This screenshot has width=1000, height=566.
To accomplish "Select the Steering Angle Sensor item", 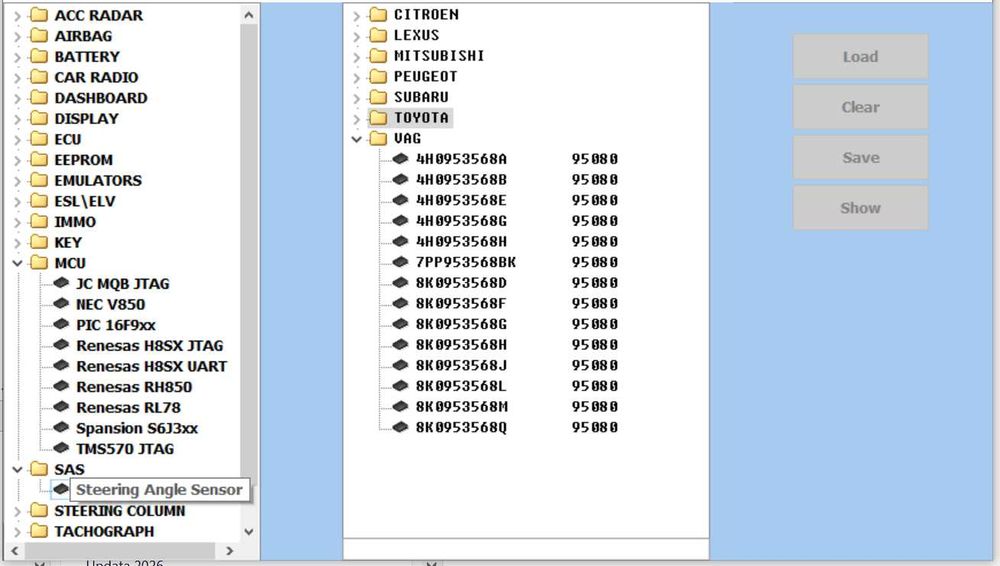I will (x=159, y=489).
